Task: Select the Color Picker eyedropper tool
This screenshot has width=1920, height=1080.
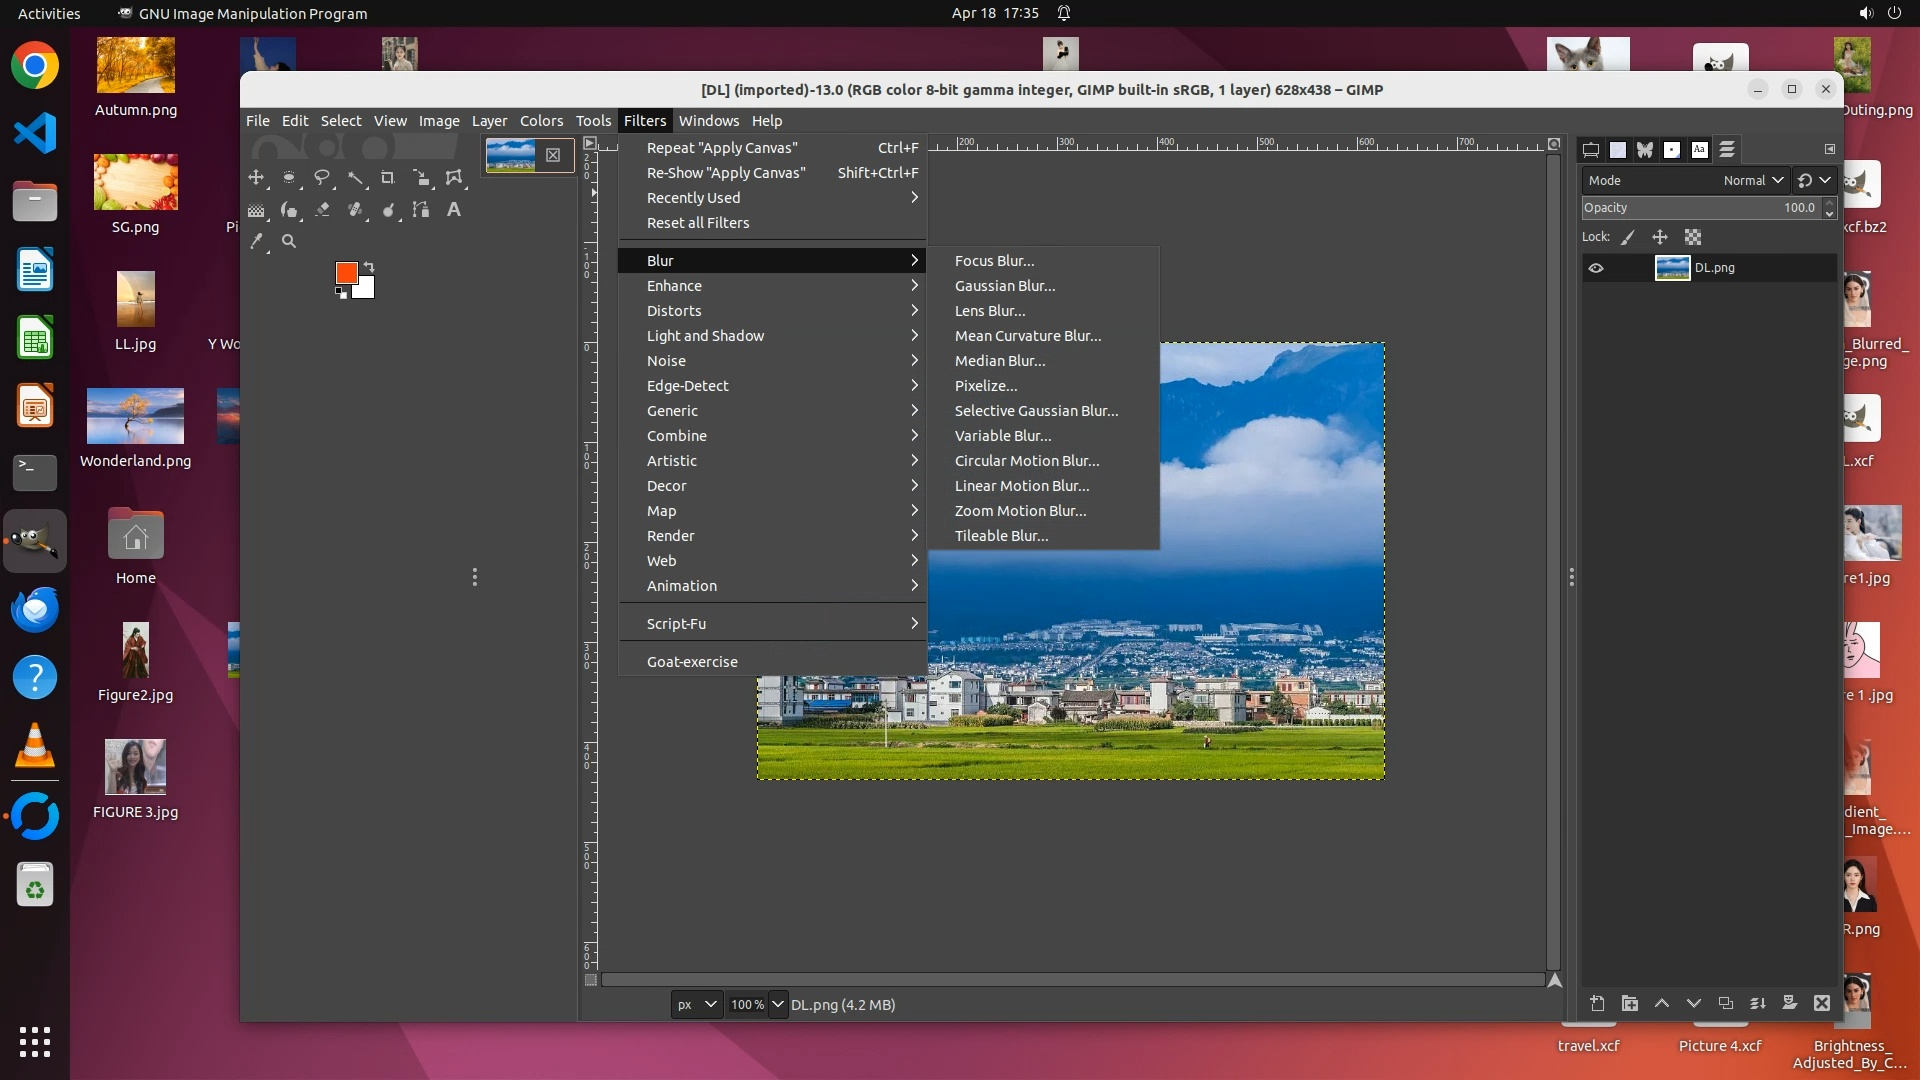Action: point(257,241)
